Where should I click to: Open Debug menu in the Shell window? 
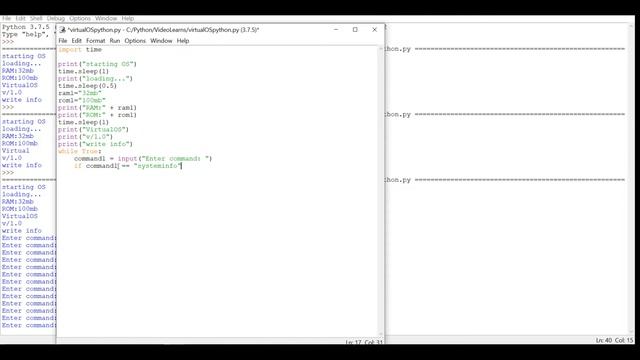click(56, 18)
